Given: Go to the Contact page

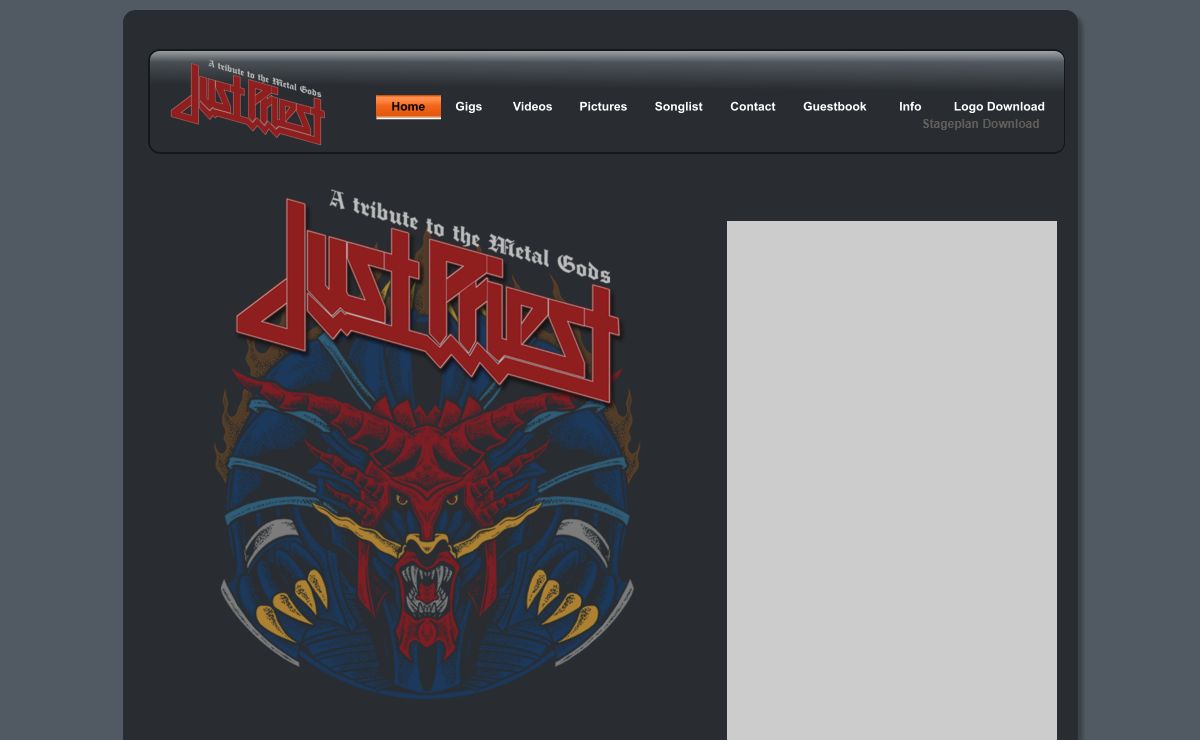Looking at the screenshot, I should coord(753,107).
